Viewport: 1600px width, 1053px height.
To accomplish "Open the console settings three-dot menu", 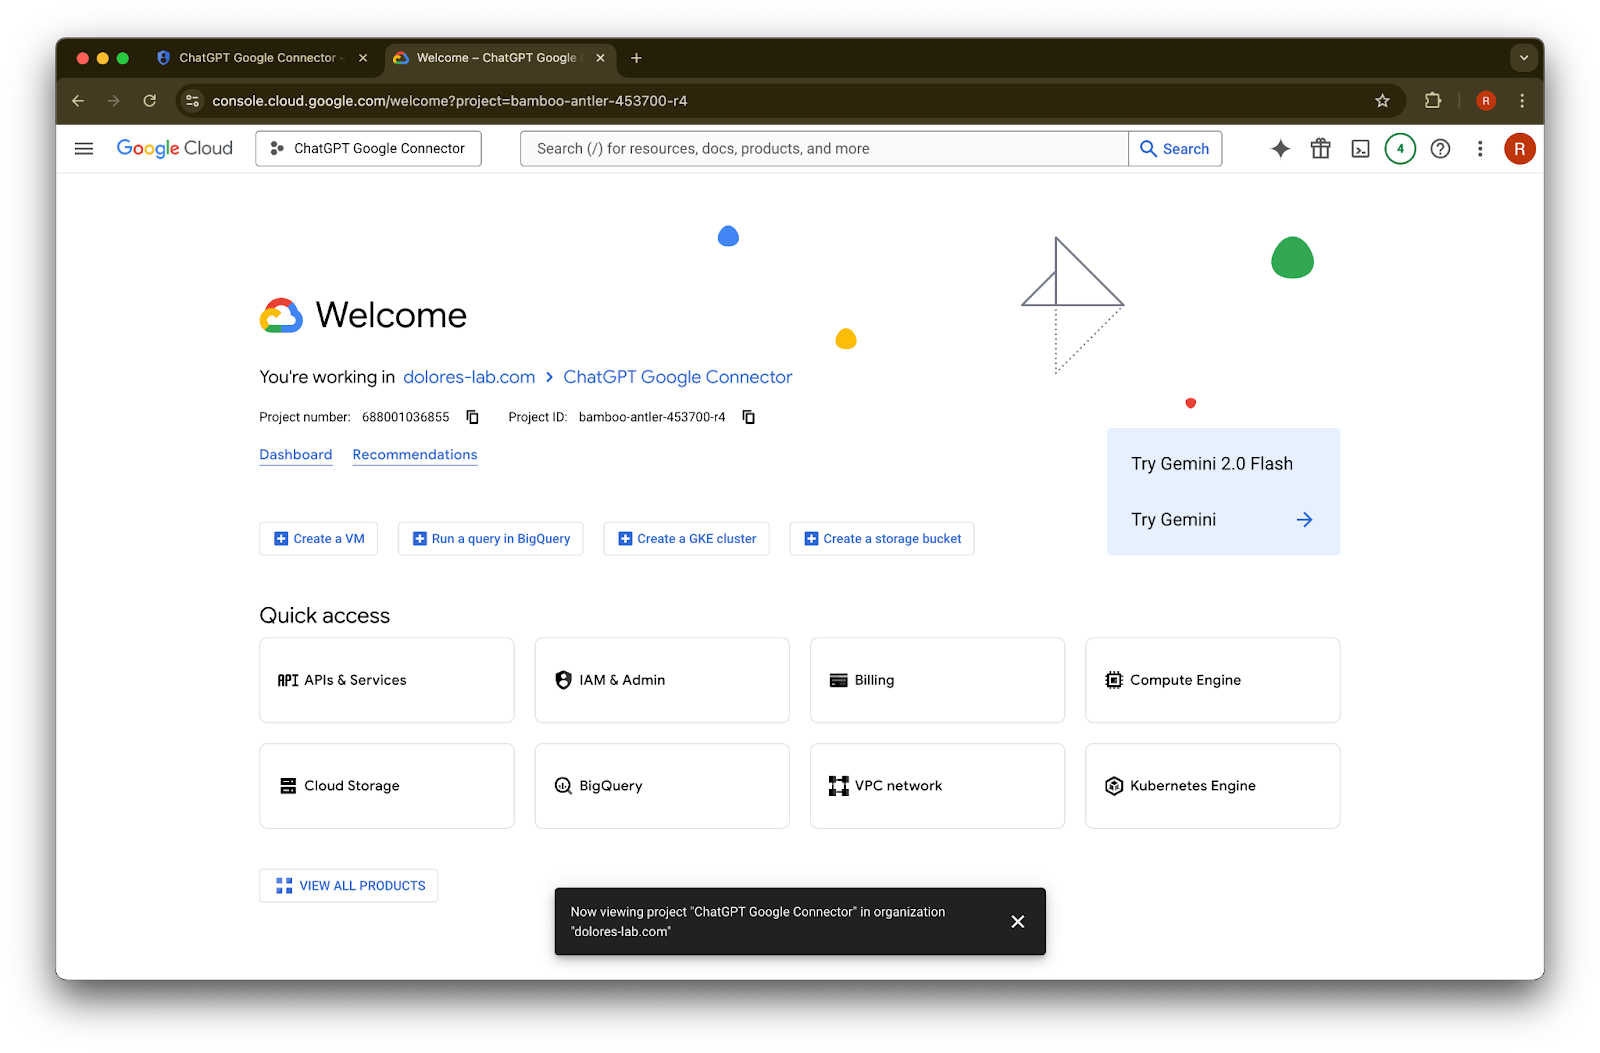I will click(1480, 149).
